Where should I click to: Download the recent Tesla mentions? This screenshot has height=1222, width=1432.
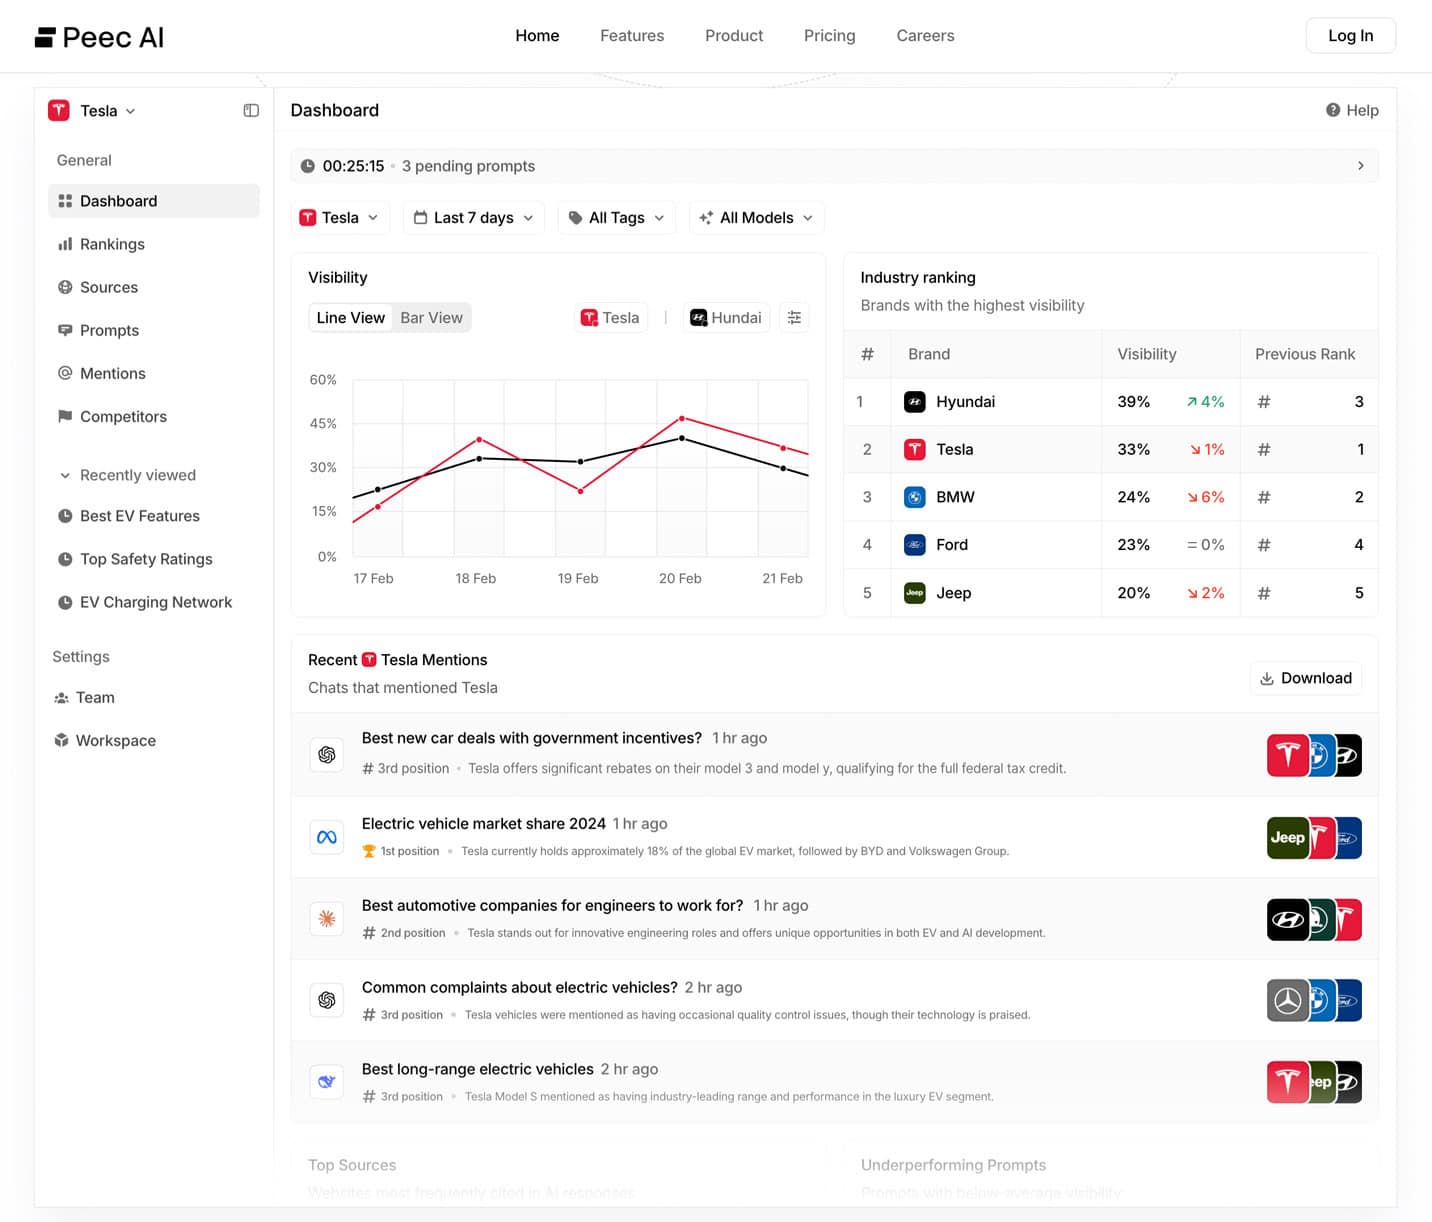pyautogui.click(x=1306, y=678)
